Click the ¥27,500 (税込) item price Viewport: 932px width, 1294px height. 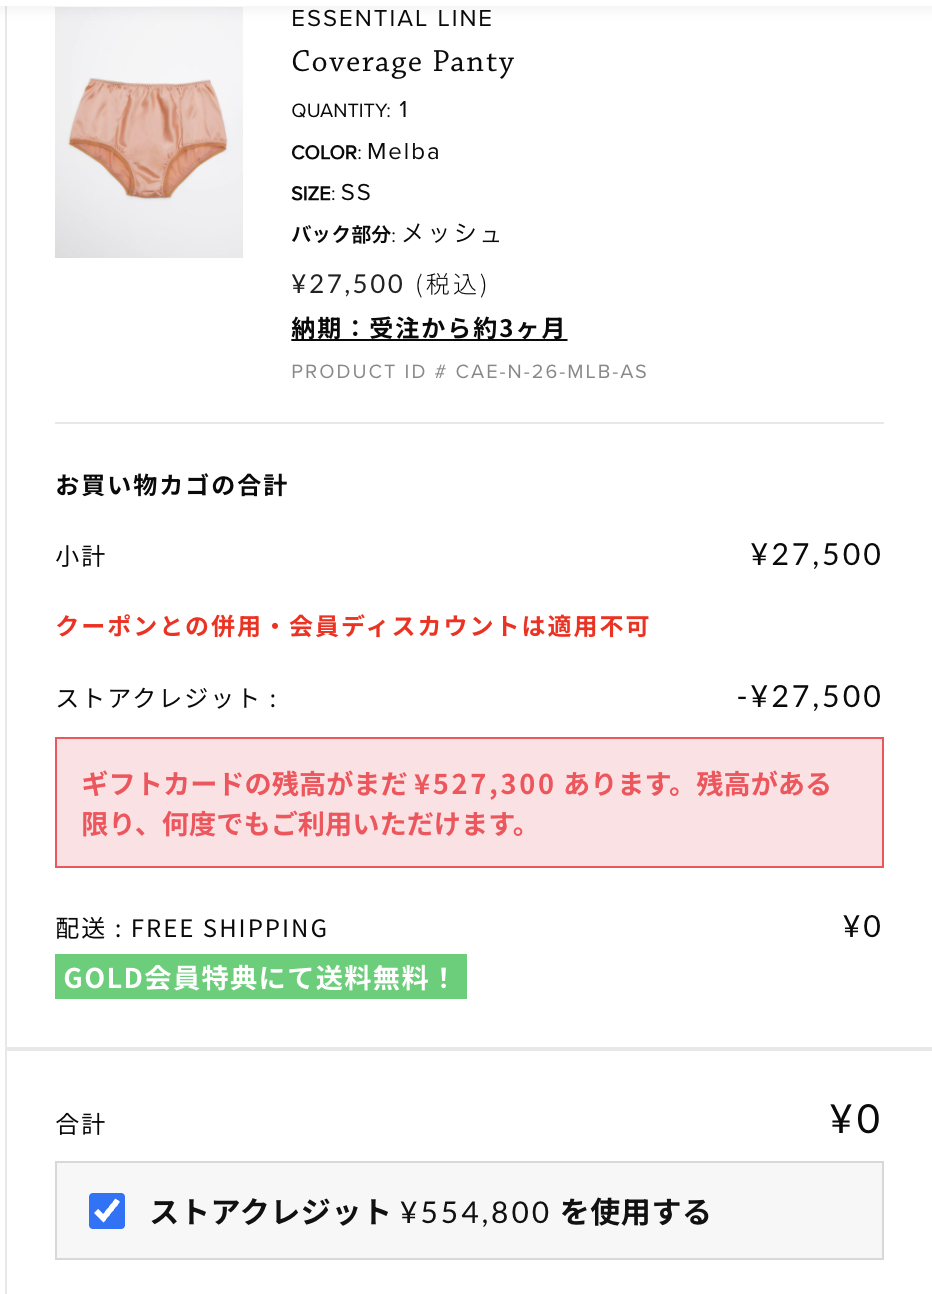click(x=390, y=285)
